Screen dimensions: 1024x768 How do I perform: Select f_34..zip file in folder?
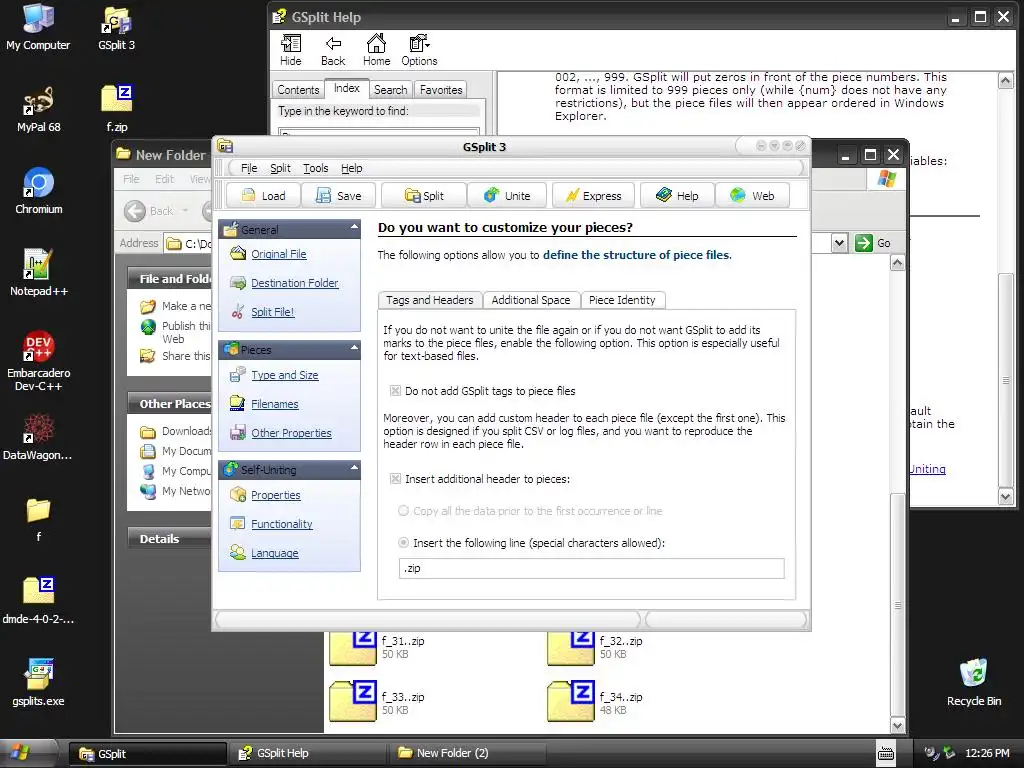tap(595, 701)
